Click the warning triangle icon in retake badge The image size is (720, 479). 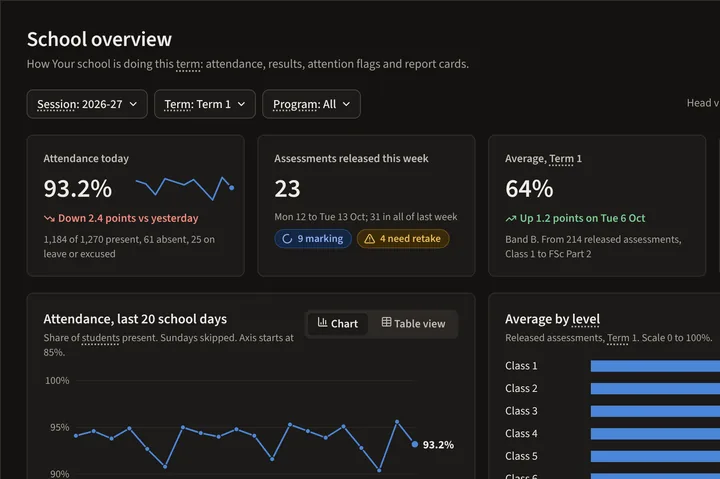[x=370, y=239]
